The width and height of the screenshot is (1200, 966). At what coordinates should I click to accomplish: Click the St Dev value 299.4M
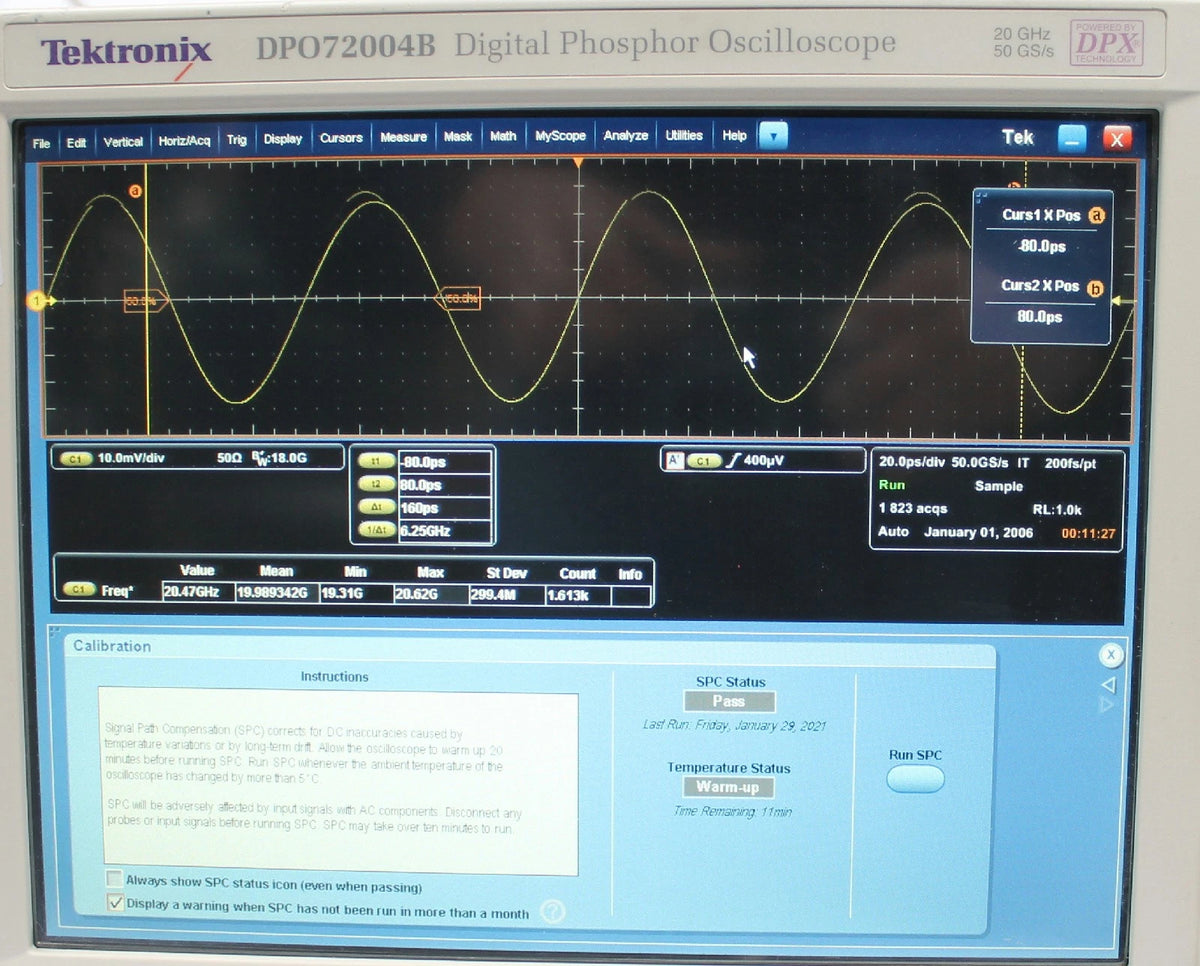pyautogui.click(x=505, y=594)
